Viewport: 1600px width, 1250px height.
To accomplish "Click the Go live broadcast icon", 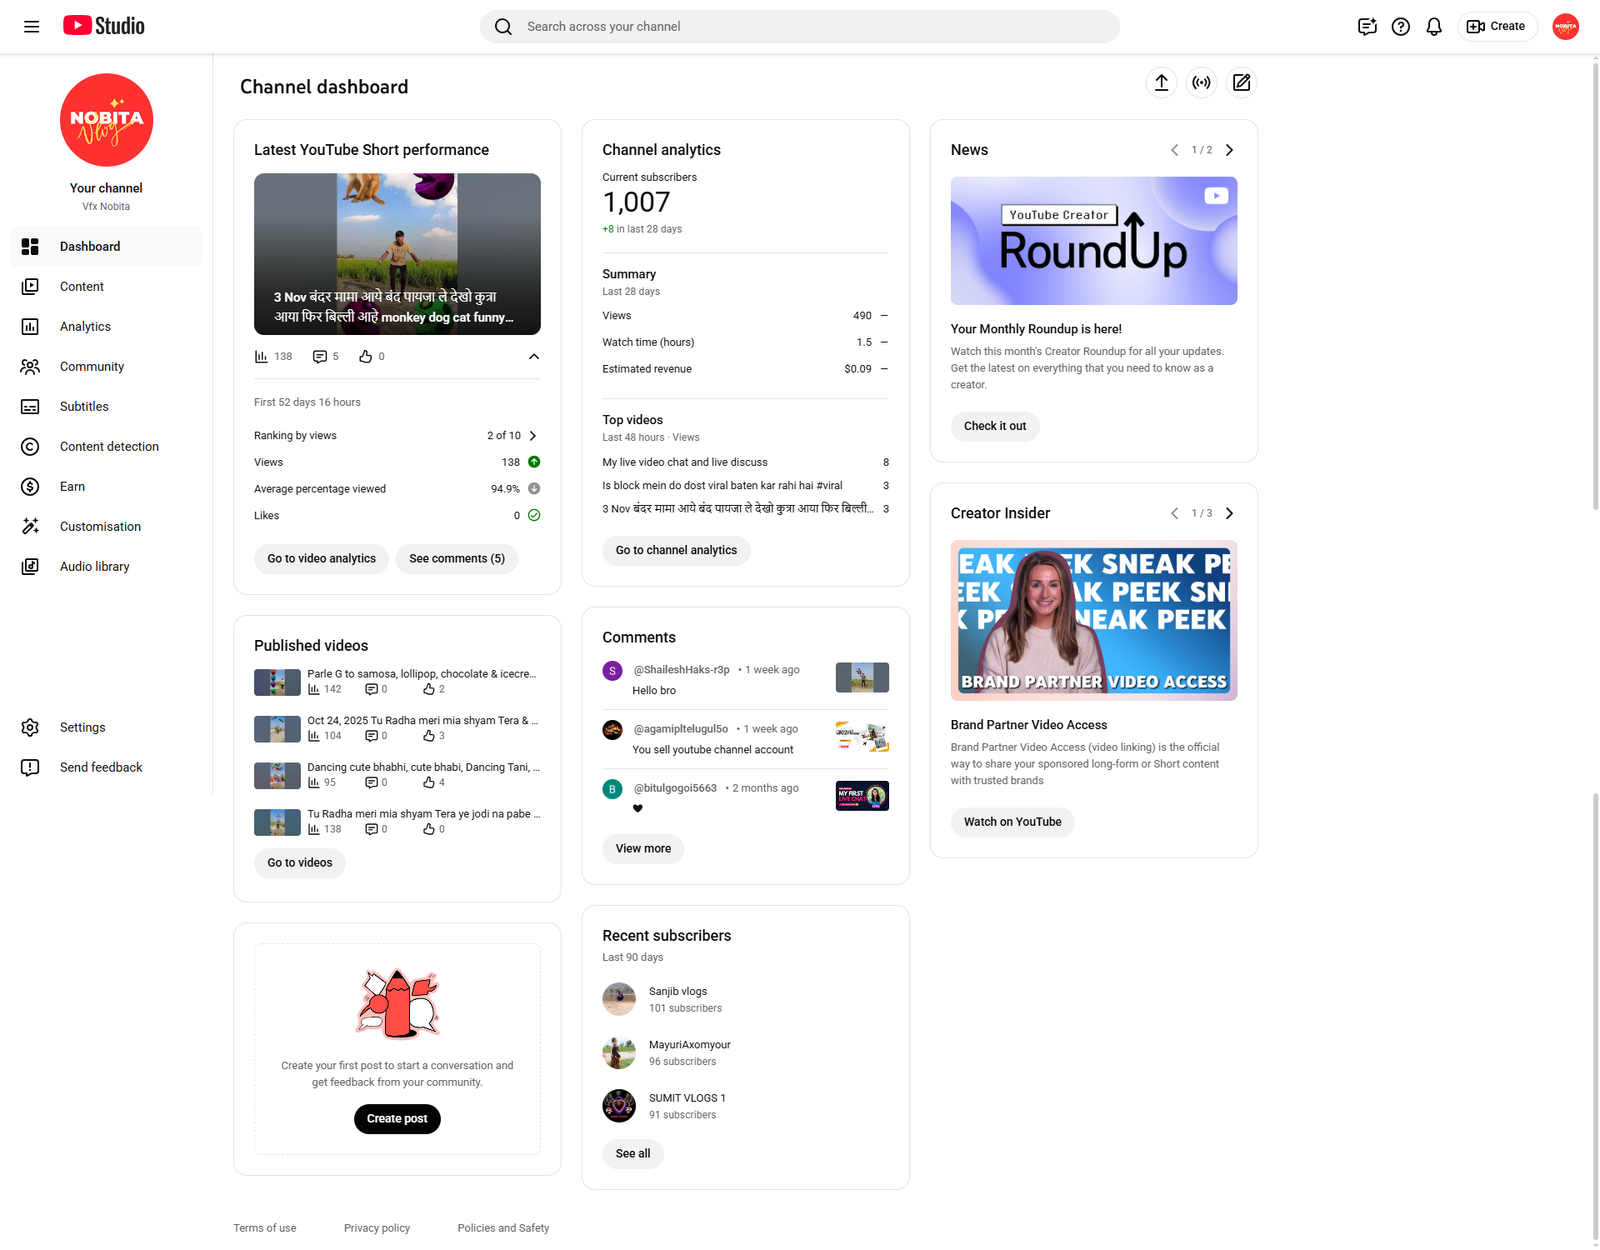I will (x=1201, y=83).
